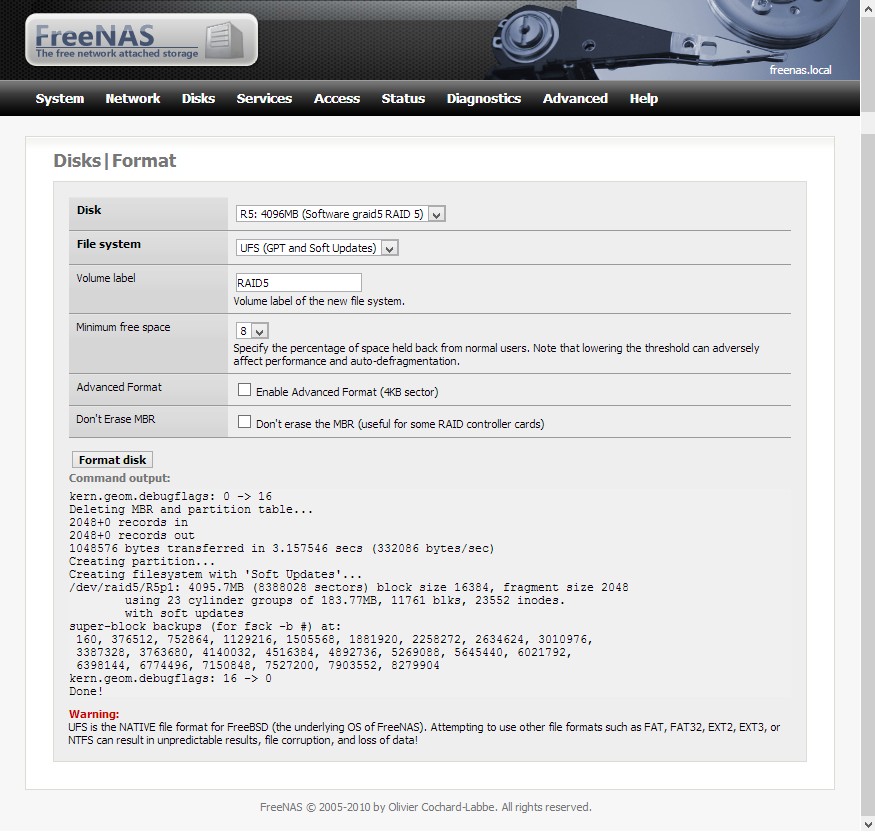Open the Disks menu
The width and height of the screenshot is (875, 832).
pyautogui.click(x=198, y=98)
